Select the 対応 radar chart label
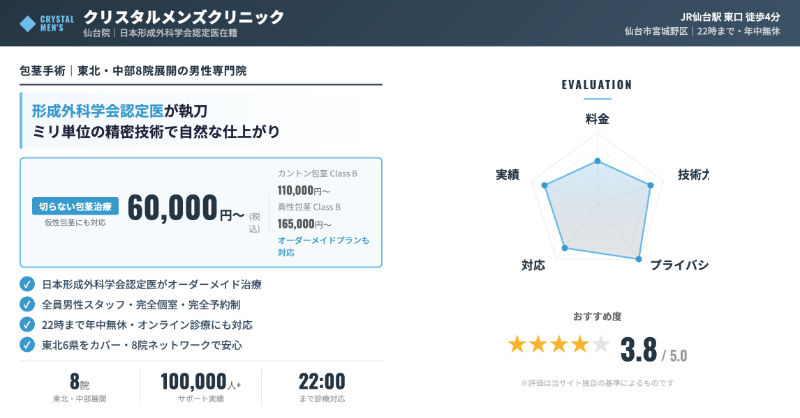 (x=533, y=266)
